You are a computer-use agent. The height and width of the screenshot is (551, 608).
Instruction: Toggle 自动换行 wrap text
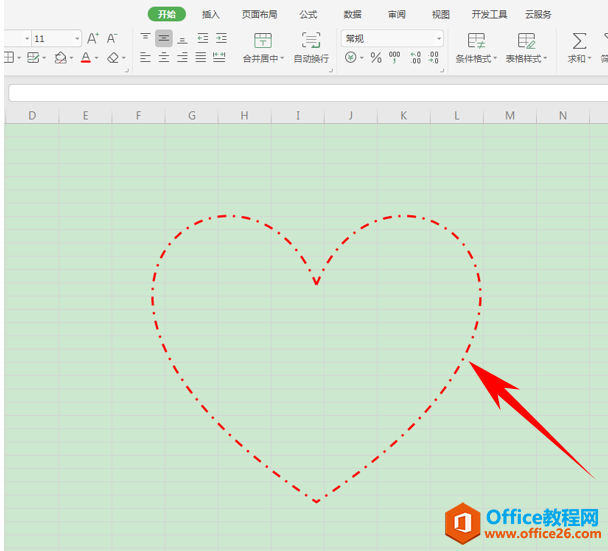[311, 48]
